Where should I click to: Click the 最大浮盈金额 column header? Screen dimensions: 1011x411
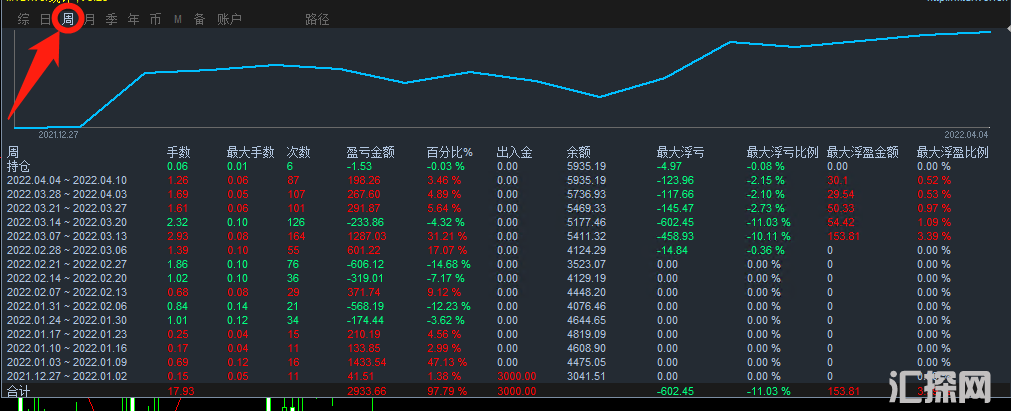pos(863,153)
